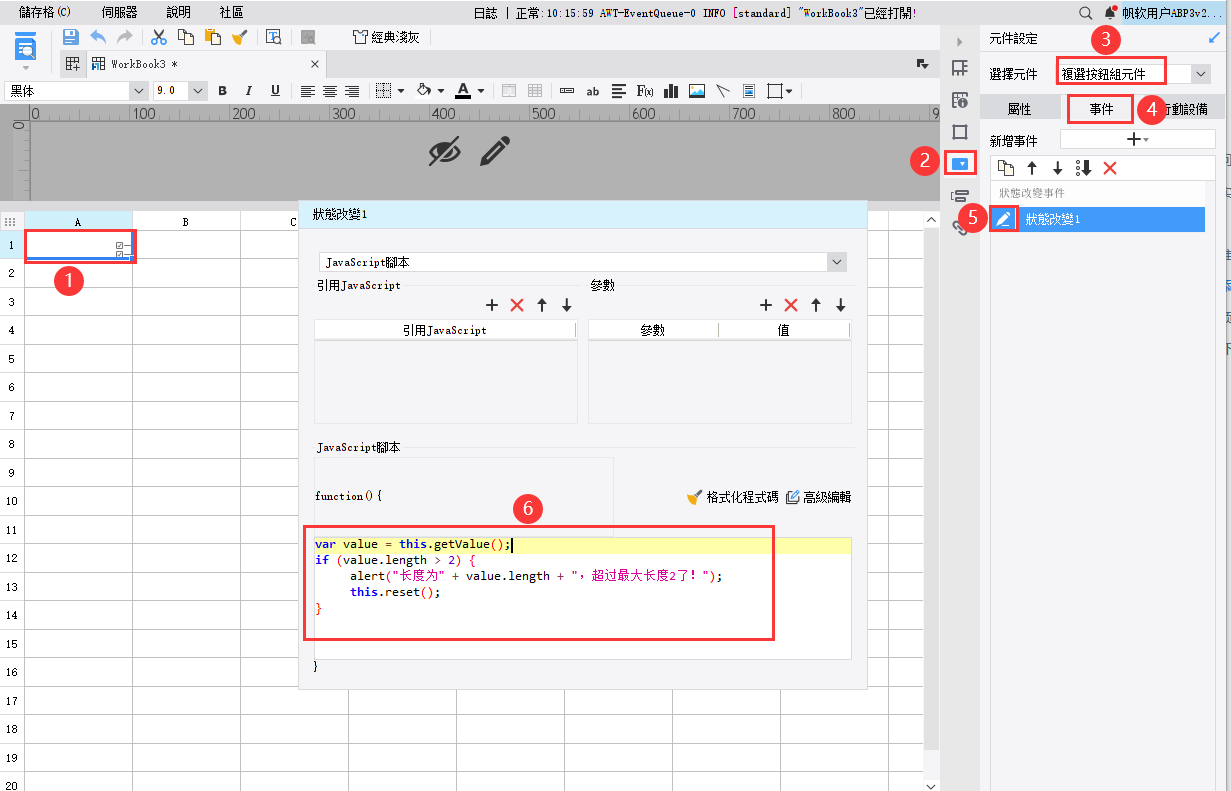Paste clipboard contents

(x=212, y=37)
